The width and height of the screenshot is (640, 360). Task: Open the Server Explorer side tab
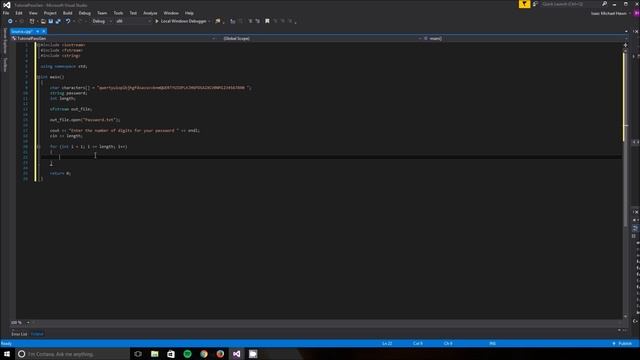tap(5, 41)
